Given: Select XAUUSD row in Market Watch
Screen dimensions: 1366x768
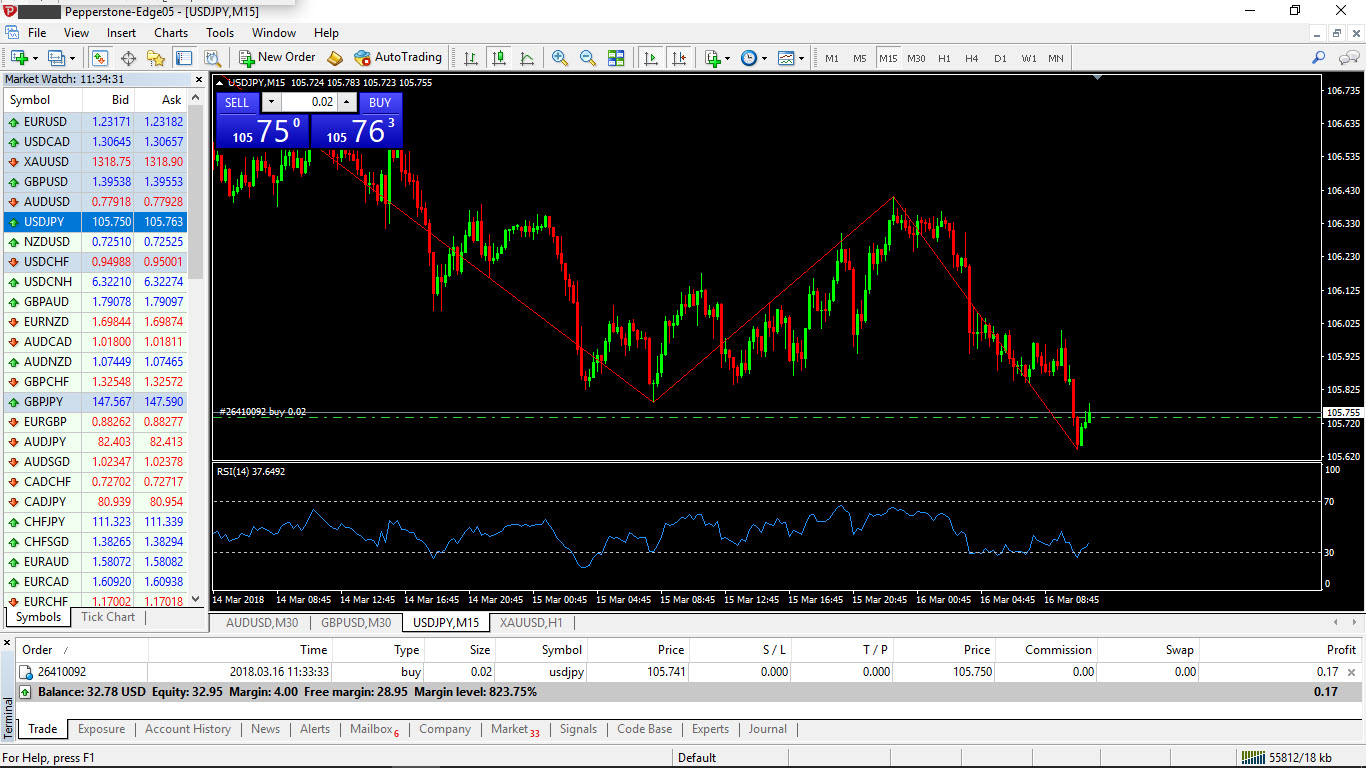Looking at the screenshot, I should (x=94, y=162).
